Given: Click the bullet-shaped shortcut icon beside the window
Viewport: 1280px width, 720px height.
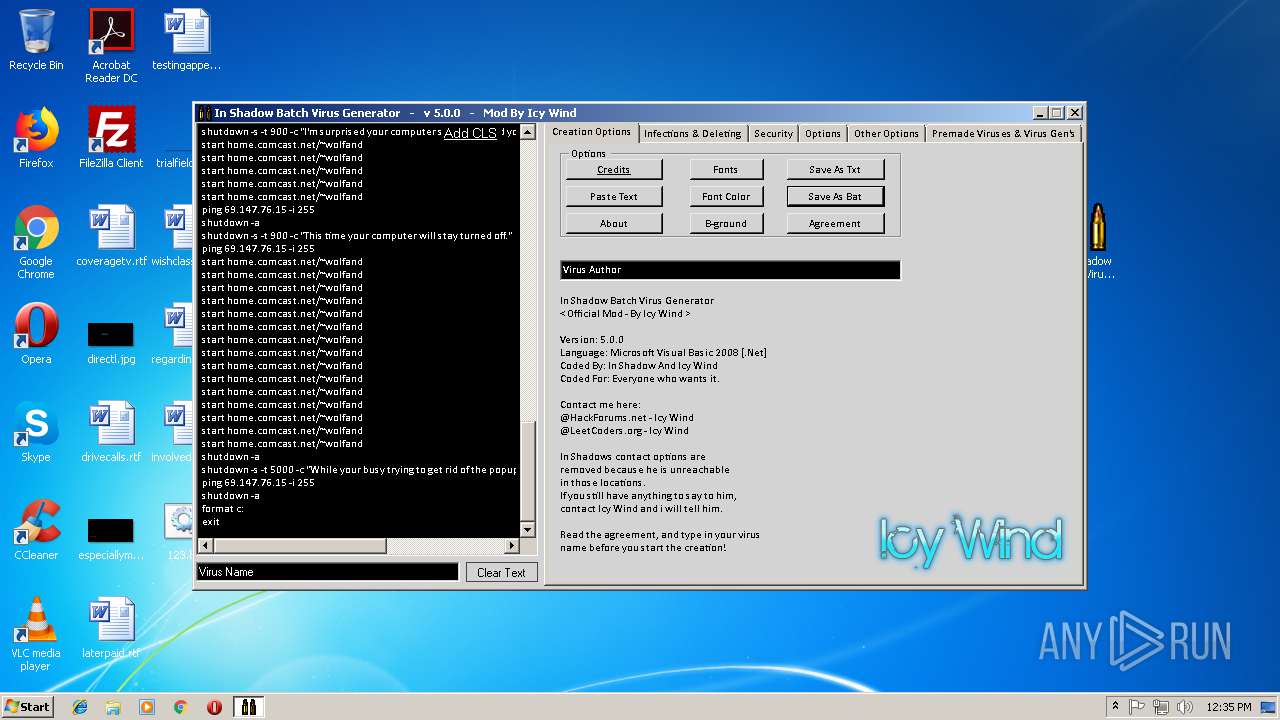Looking at the screenshot, I should 1097,228.
